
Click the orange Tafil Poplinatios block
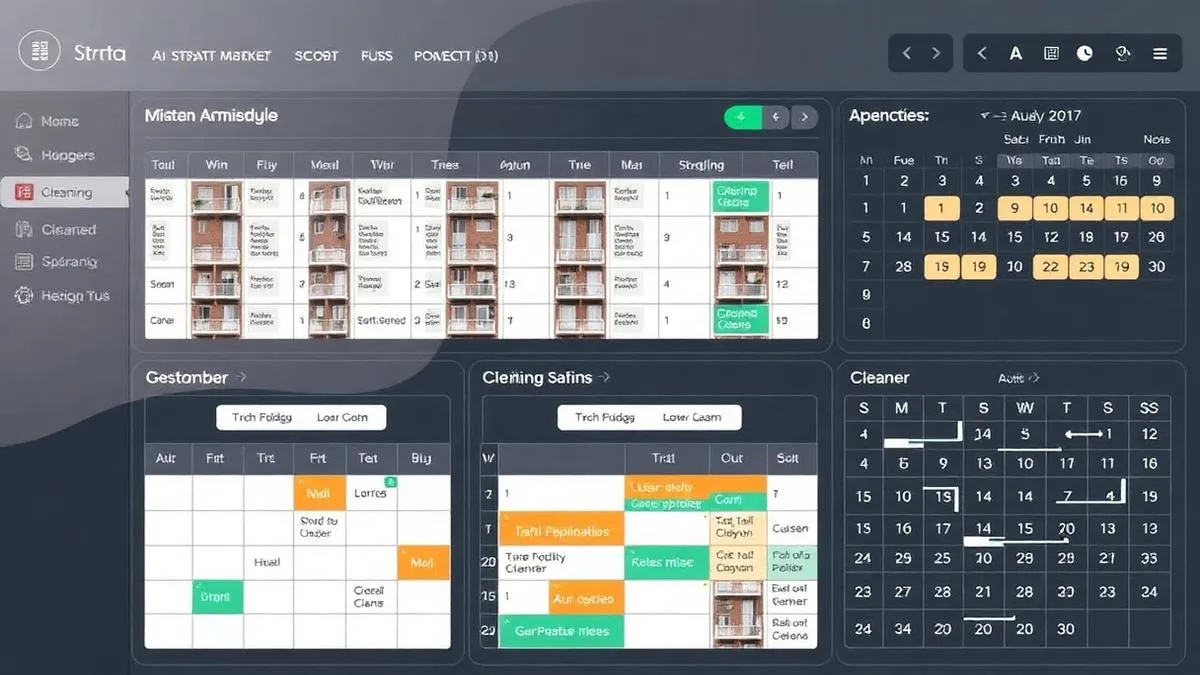point(561,530)
